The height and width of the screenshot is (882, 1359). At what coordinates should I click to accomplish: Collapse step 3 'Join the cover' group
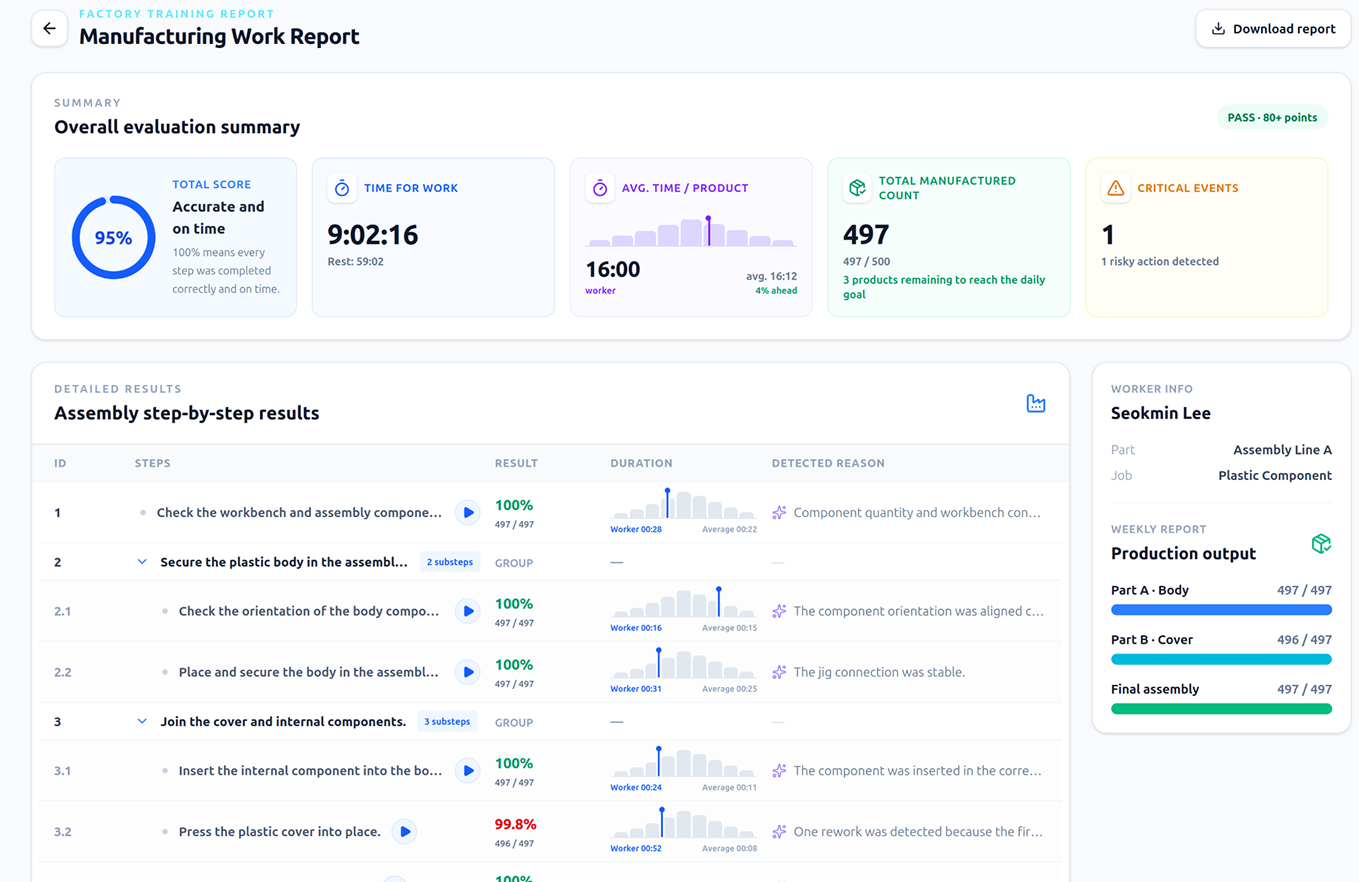[142, 722]
